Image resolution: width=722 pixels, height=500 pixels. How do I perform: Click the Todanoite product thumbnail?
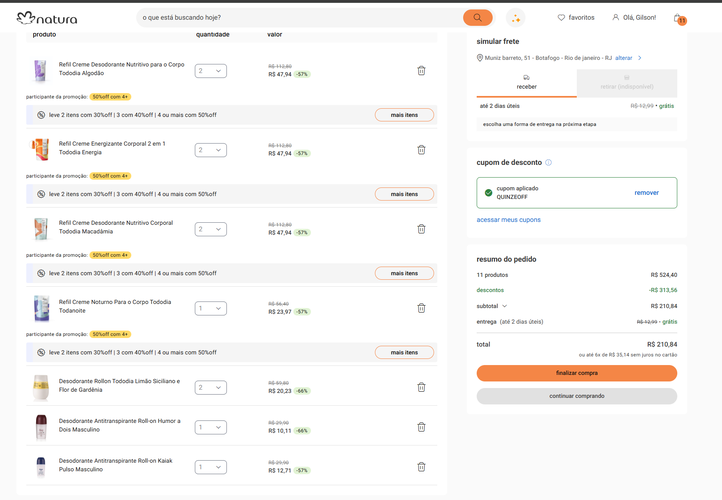[41, 308]
